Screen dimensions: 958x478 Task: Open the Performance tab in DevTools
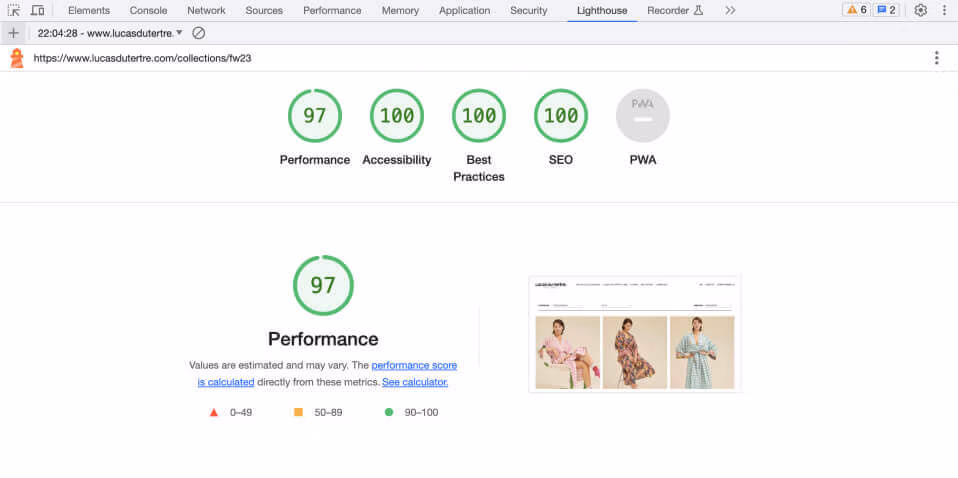click(x=332, y=10)
